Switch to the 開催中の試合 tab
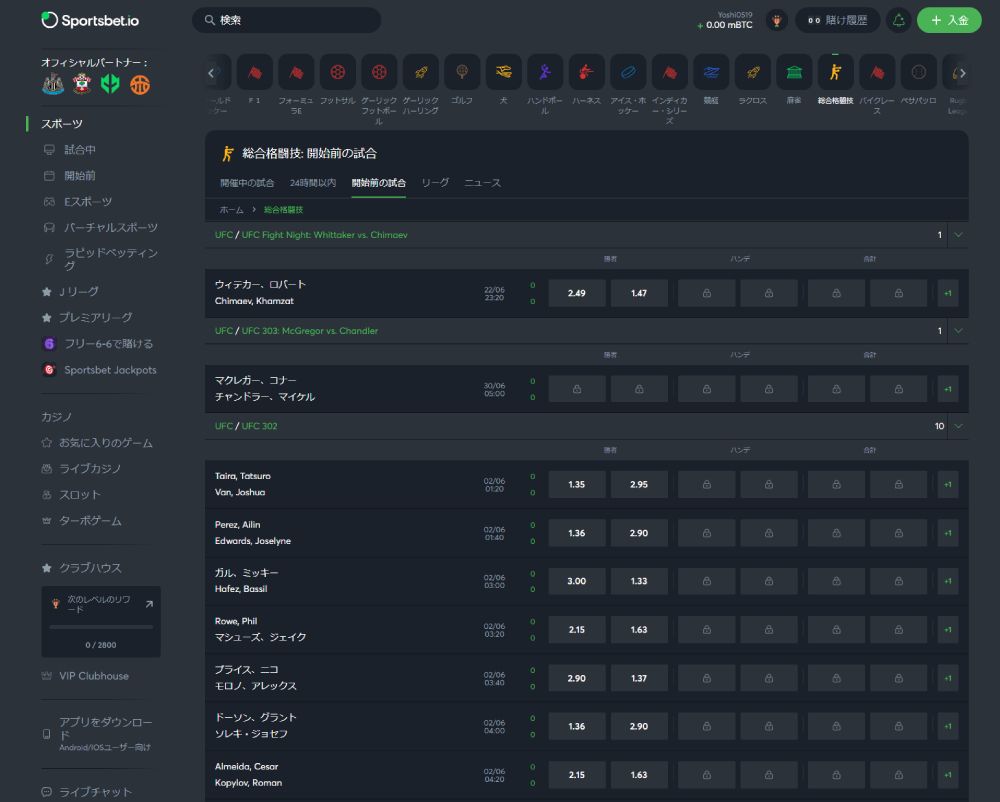1000x802 pixels. (247, 183)
